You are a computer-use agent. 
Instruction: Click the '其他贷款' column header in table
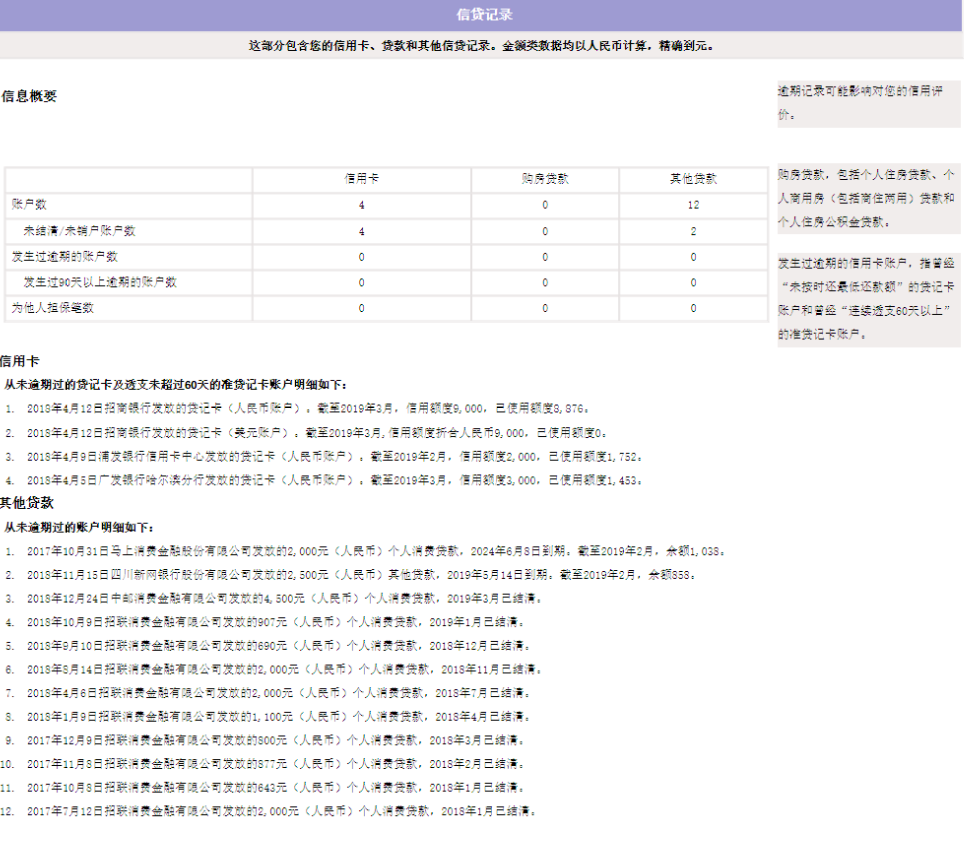click(693, 179)
